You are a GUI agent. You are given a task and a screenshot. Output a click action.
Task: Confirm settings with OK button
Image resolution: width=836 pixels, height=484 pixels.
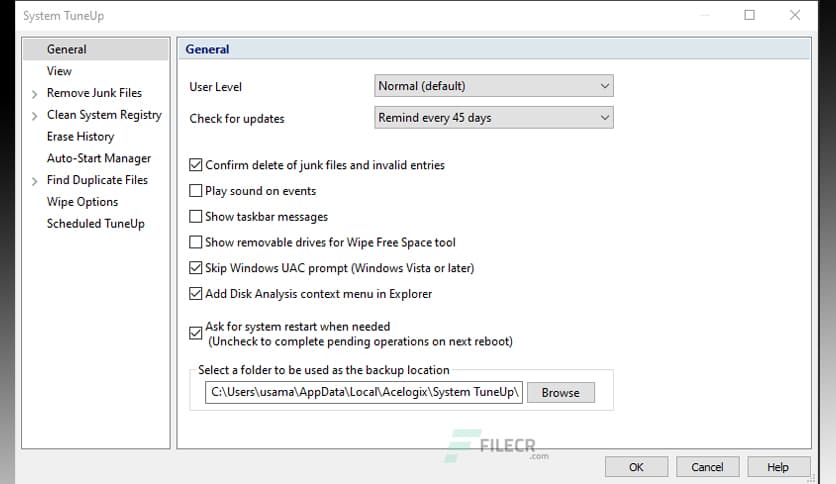pos(636,467)
